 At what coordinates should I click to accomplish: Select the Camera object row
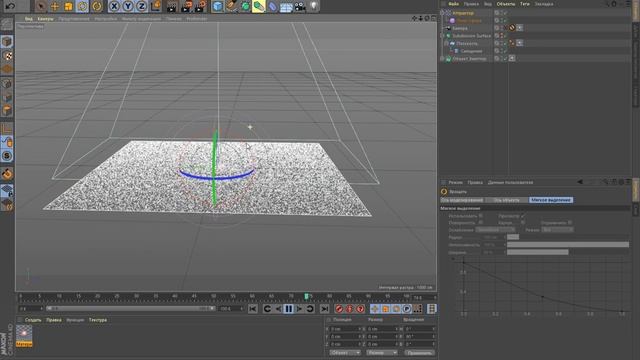460,29
